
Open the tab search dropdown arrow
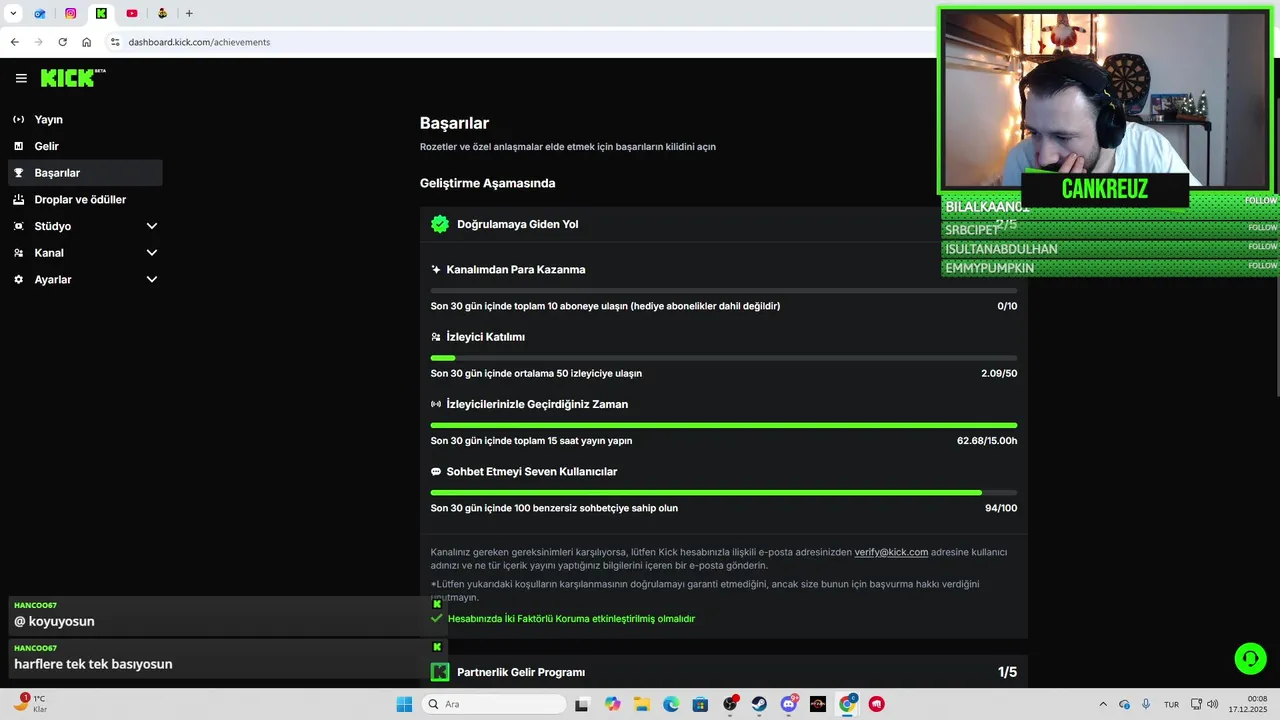pos(13,13)
